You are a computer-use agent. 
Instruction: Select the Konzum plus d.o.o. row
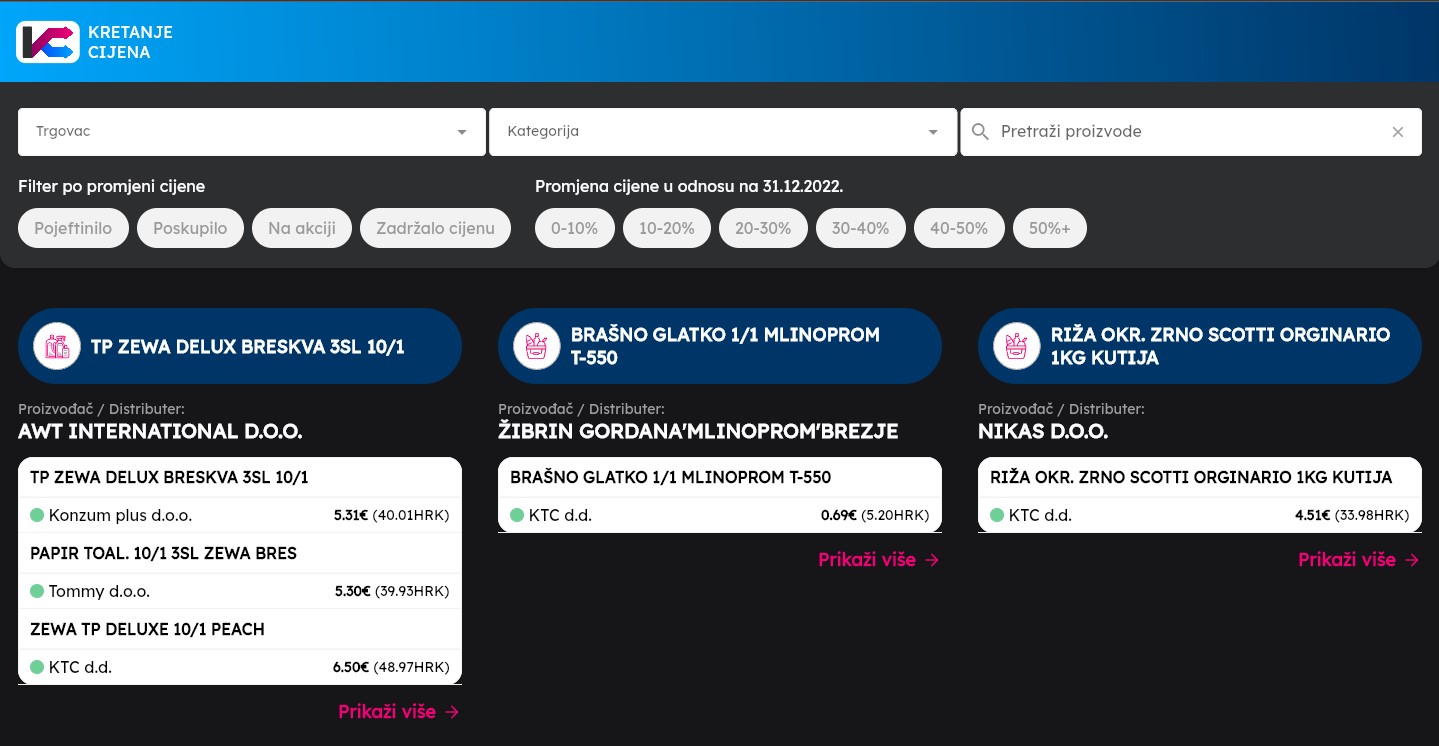(x=240, y=515)
